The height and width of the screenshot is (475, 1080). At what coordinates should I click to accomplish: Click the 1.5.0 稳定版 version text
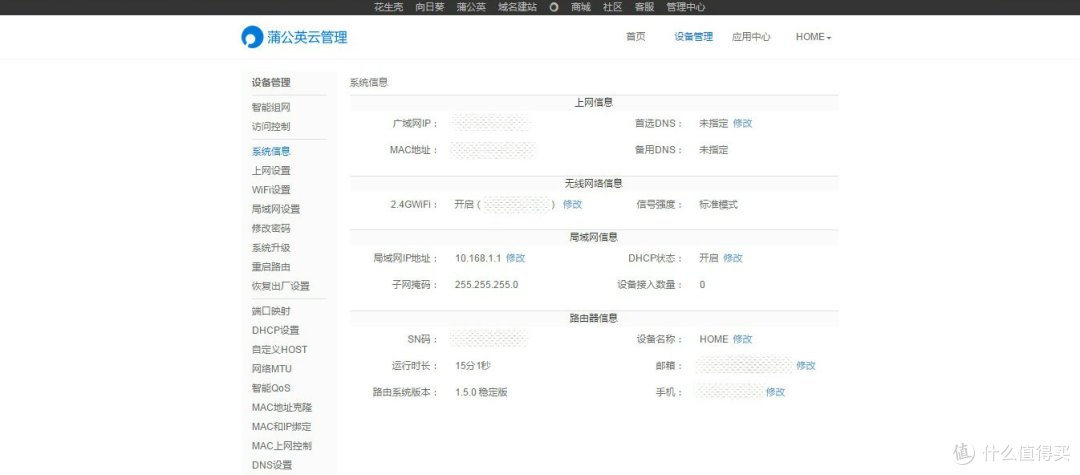(x=481, y=392)
